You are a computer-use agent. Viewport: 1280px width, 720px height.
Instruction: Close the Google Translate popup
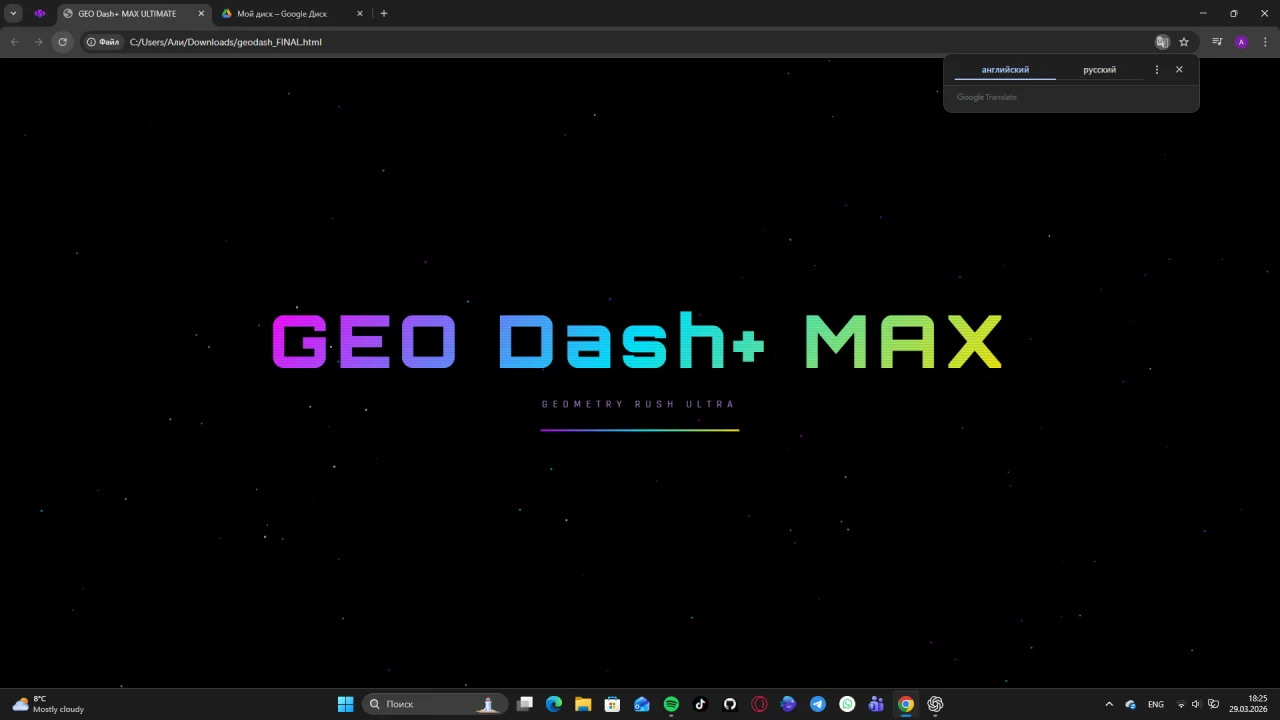pyautogui.click(x=1179, y=70)
